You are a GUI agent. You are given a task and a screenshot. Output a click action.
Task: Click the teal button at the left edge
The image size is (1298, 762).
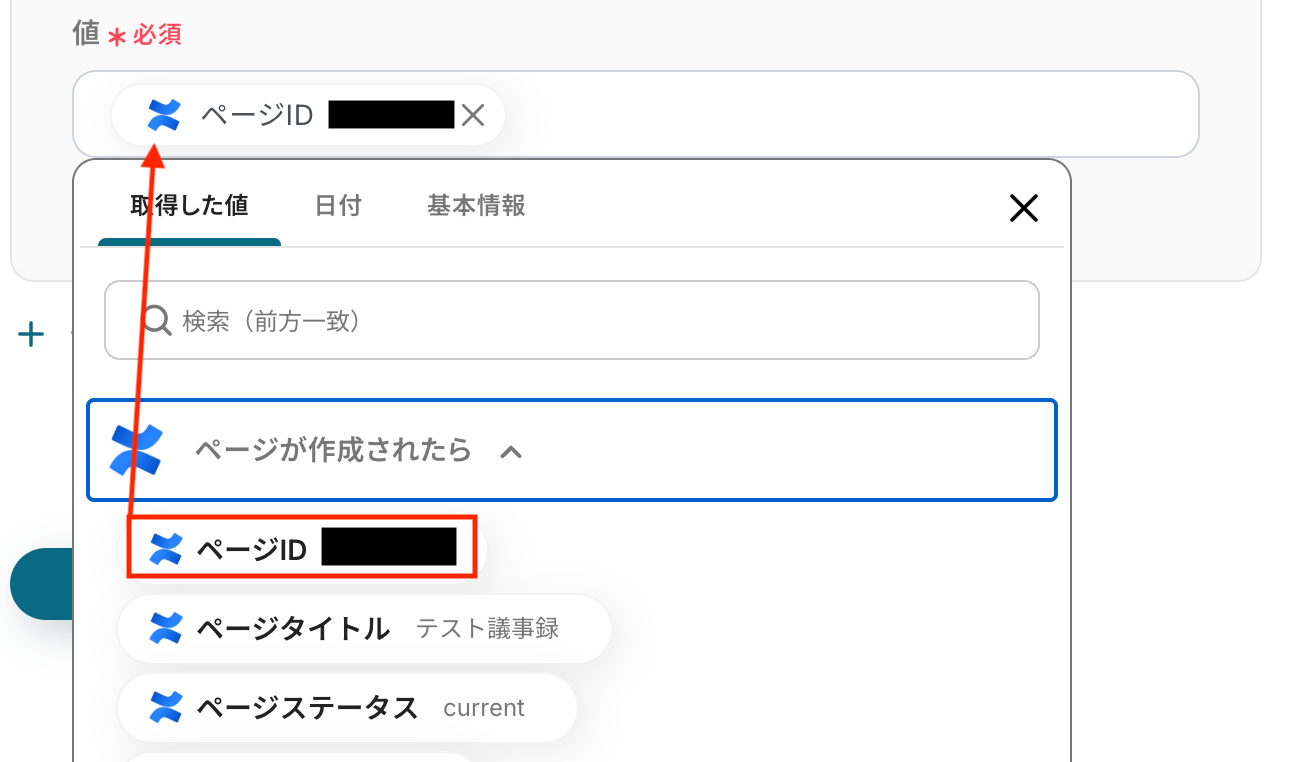[40, 584]
